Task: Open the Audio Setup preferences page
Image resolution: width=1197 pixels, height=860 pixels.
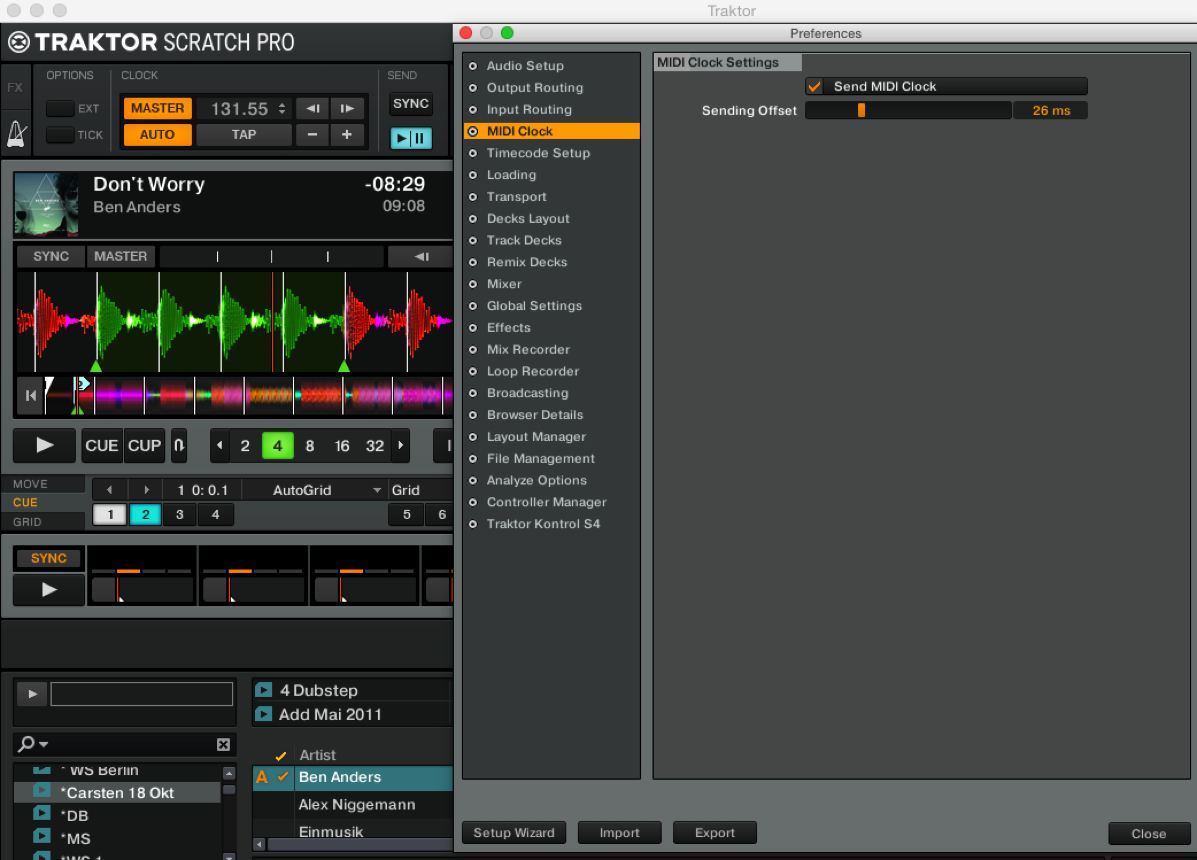Action: [x=525, y=66]
